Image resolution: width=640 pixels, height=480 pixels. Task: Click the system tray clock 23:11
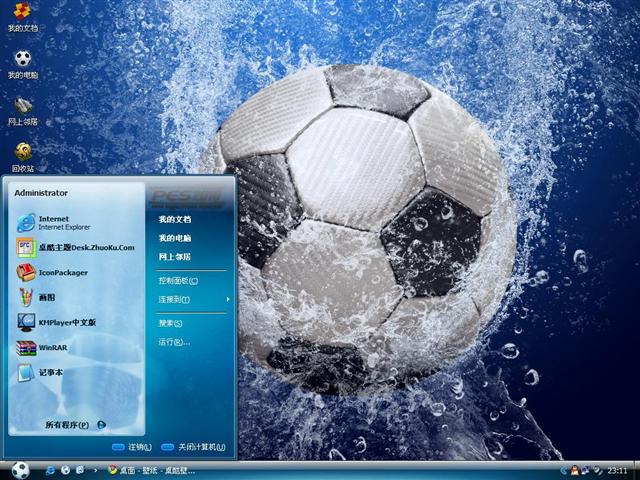coord(617,471)
